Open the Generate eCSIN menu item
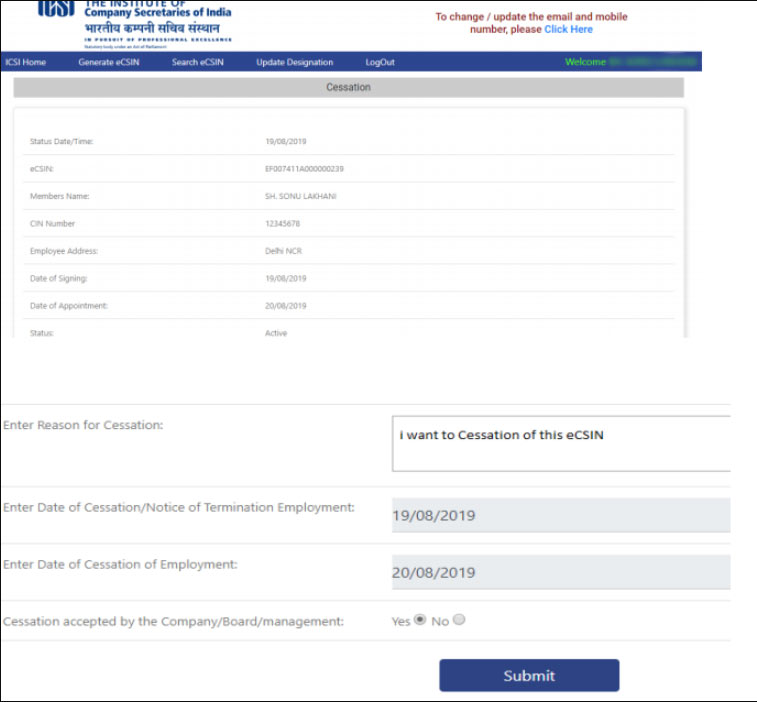Image resolution: width=757 pixels, height=702 pixels. pos(108,62)
